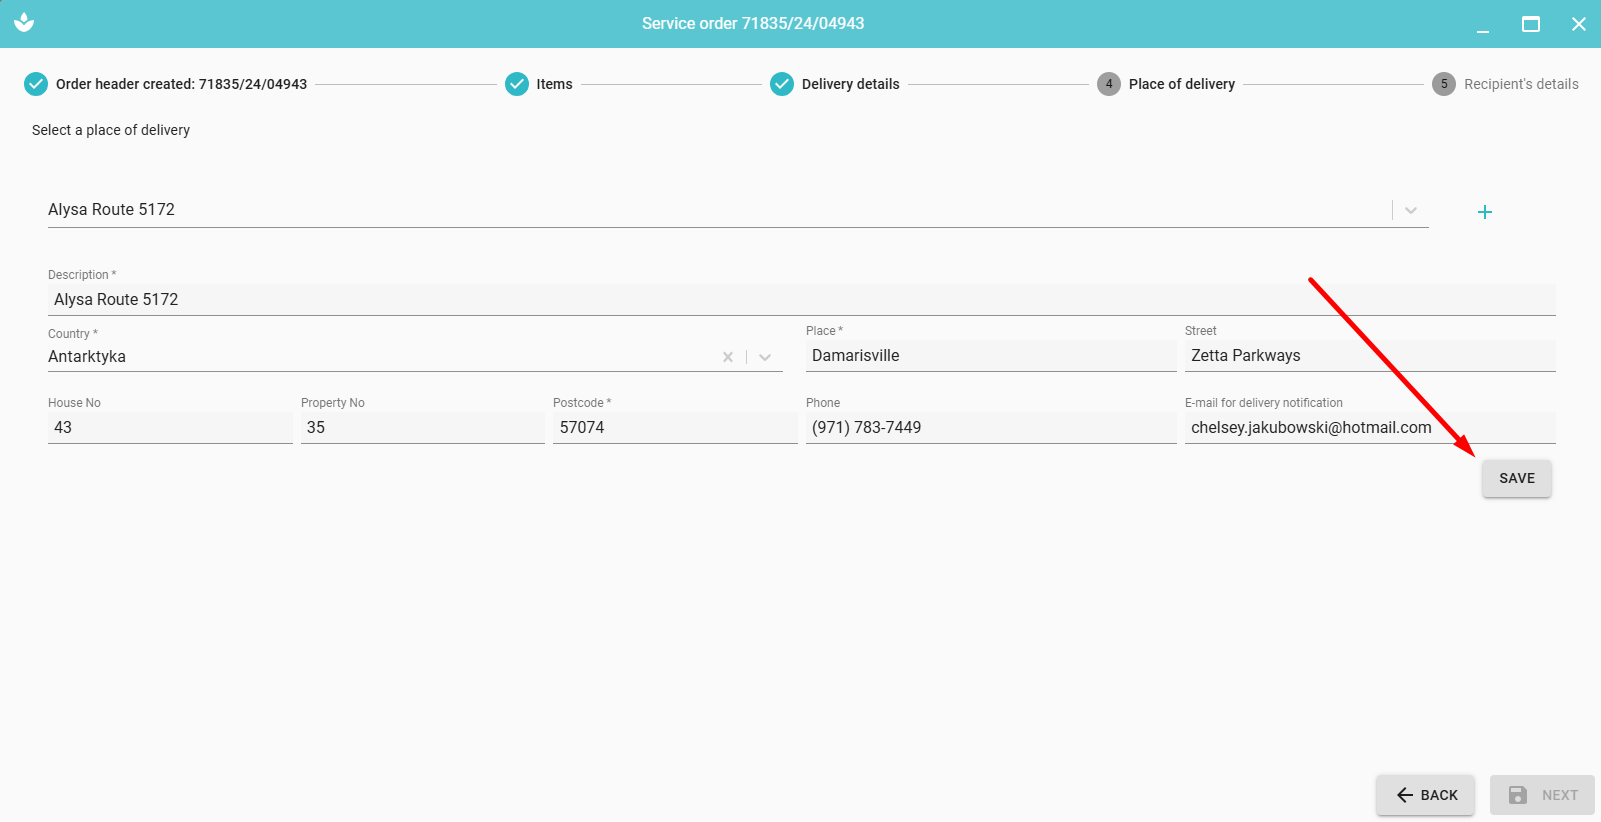Add a new delivery place with plus icon
The height and width of the screenshot is (822, 1601).
1484,212
